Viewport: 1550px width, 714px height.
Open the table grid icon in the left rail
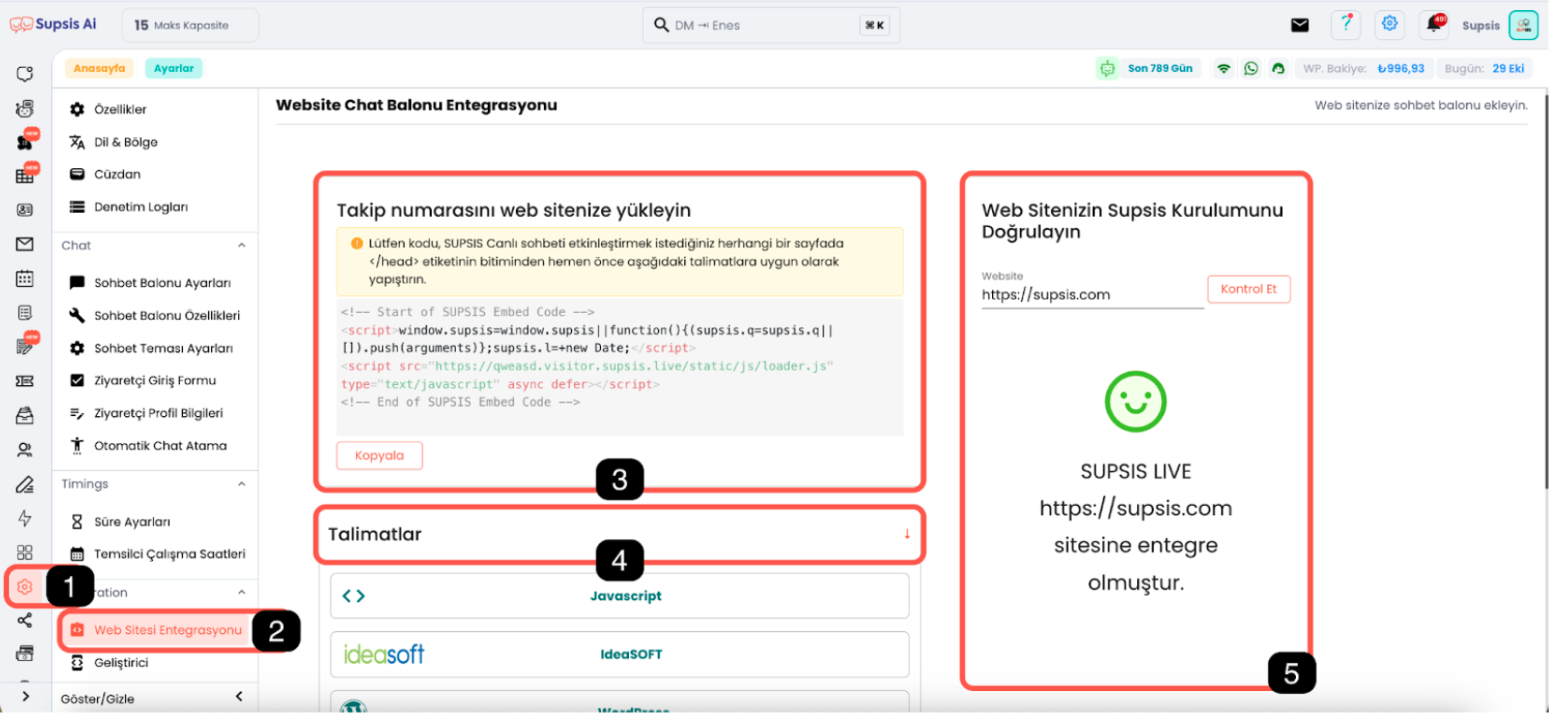tap(25, 176)
